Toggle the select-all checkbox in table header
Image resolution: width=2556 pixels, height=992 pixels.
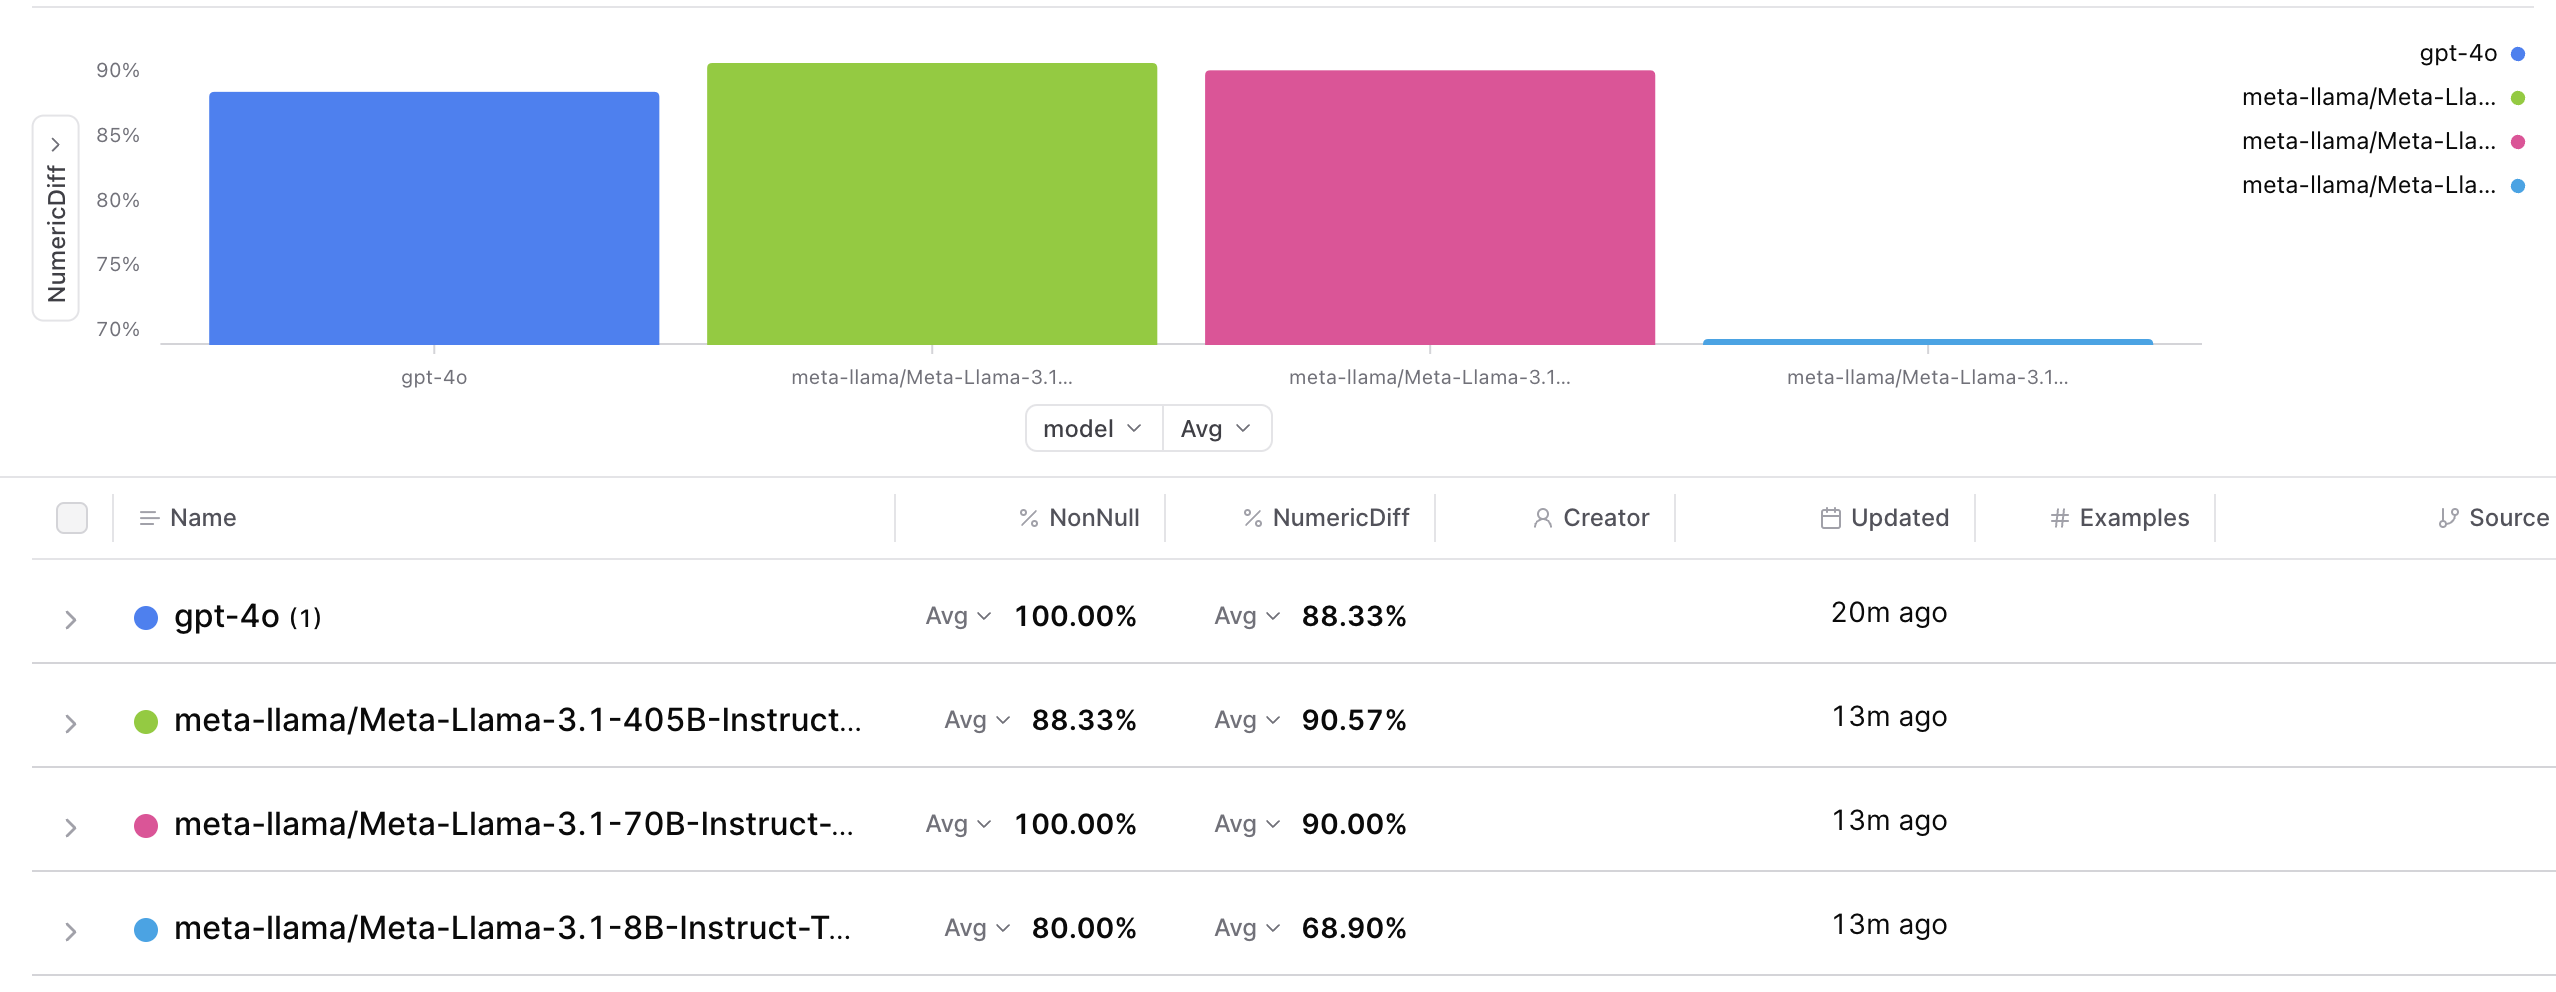click(72, 518)
